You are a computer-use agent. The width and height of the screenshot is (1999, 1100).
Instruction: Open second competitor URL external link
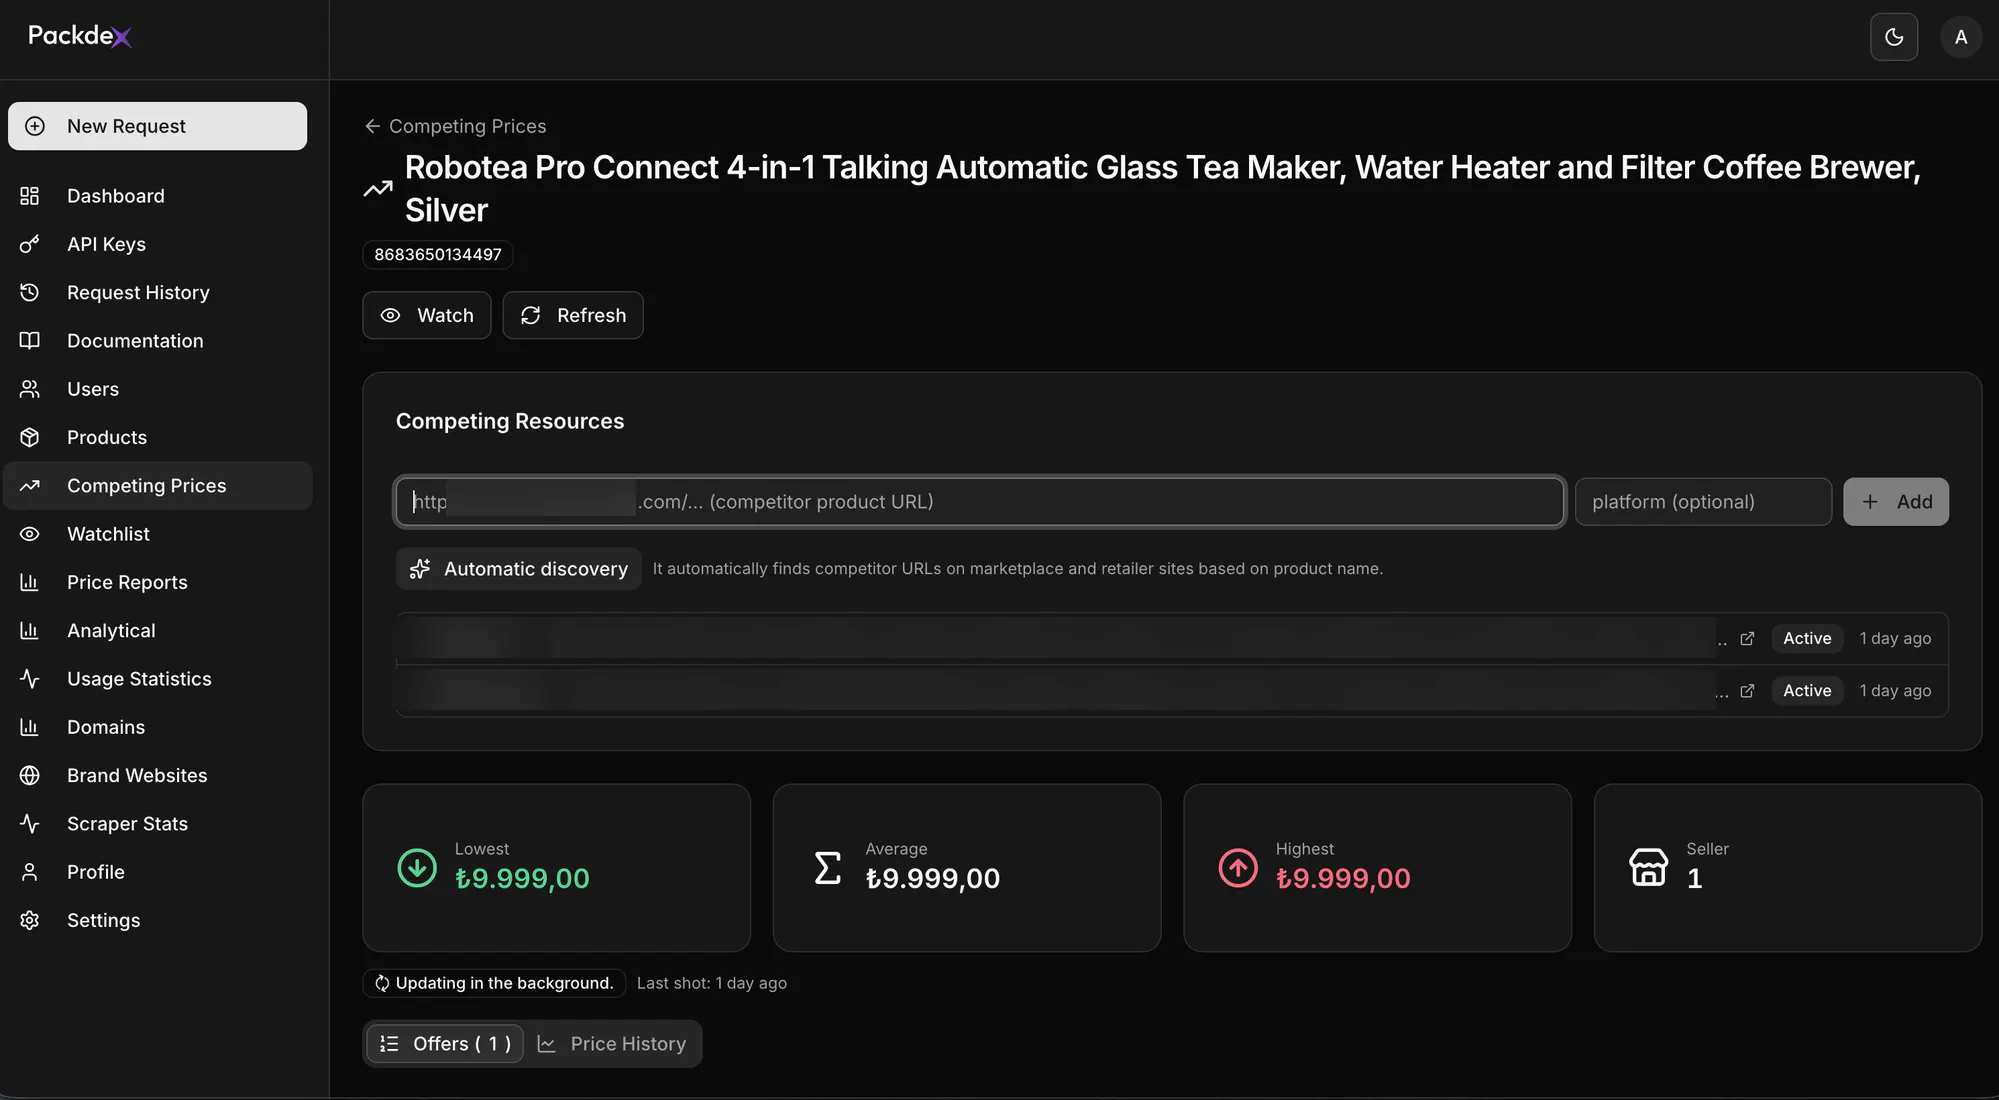(1747, 691)
